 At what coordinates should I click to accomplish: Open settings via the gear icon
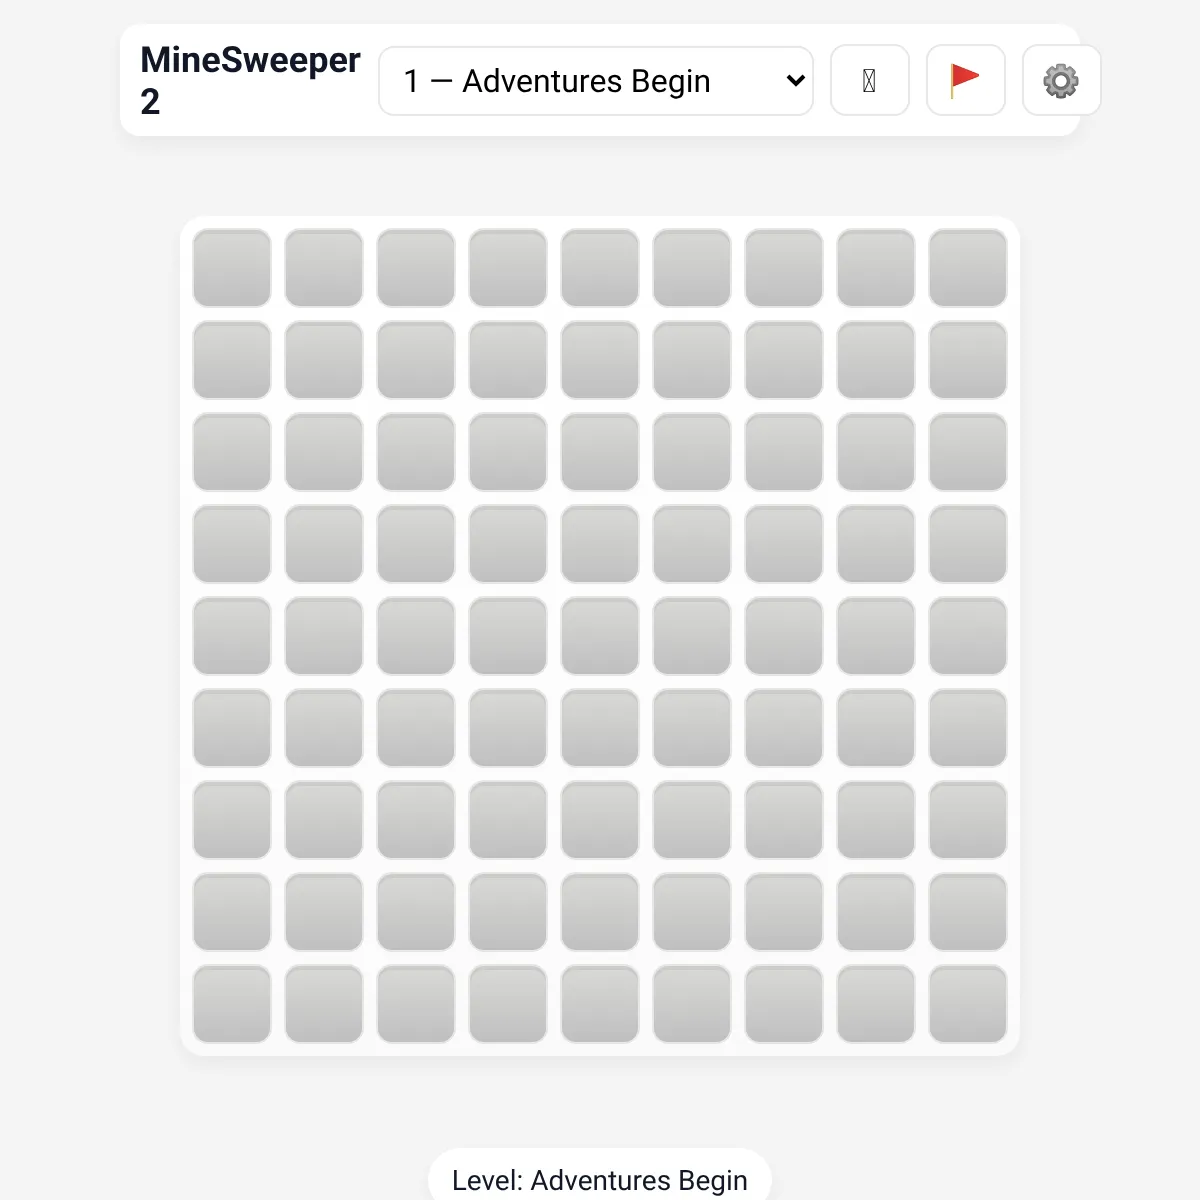(1061, 80)
